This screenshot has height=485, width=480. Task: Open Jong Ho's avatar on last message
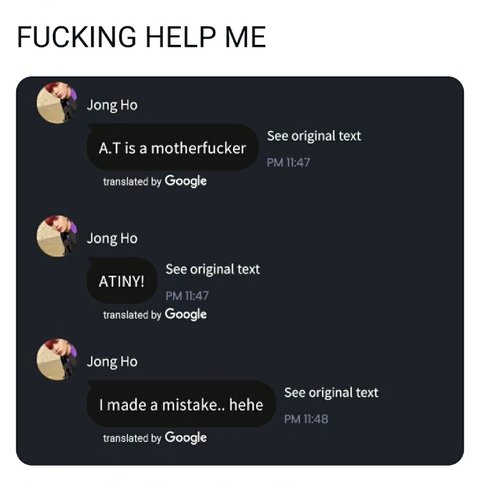pyautogui.click(x=57, y=360)
